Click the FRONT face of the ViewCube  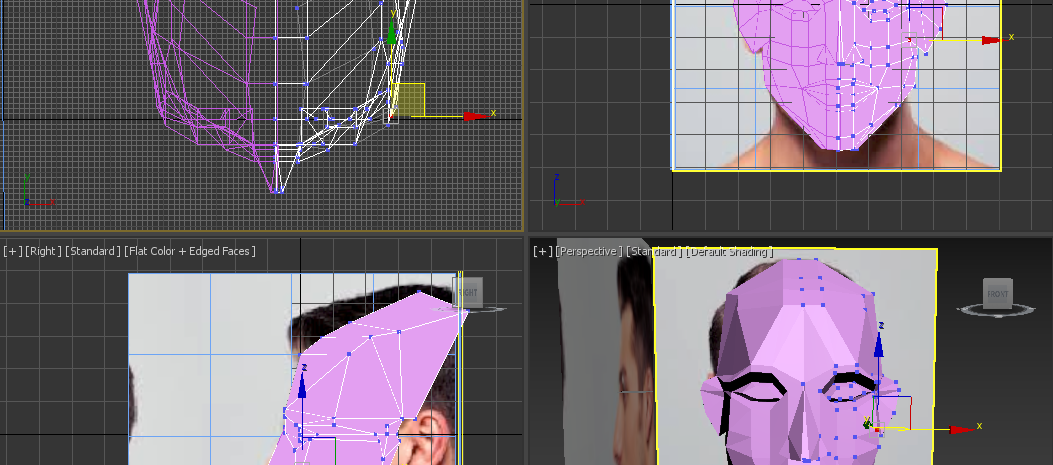(x=997, y=294)
